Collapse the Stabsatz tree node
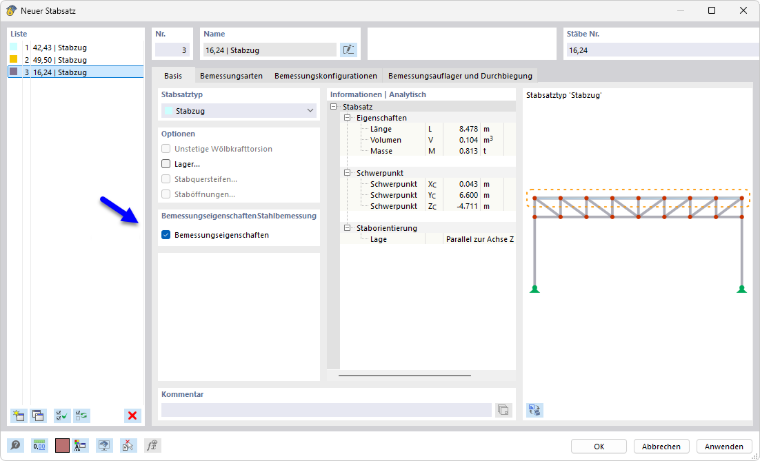This screenshot has width=760, height=461. (333, 107)
